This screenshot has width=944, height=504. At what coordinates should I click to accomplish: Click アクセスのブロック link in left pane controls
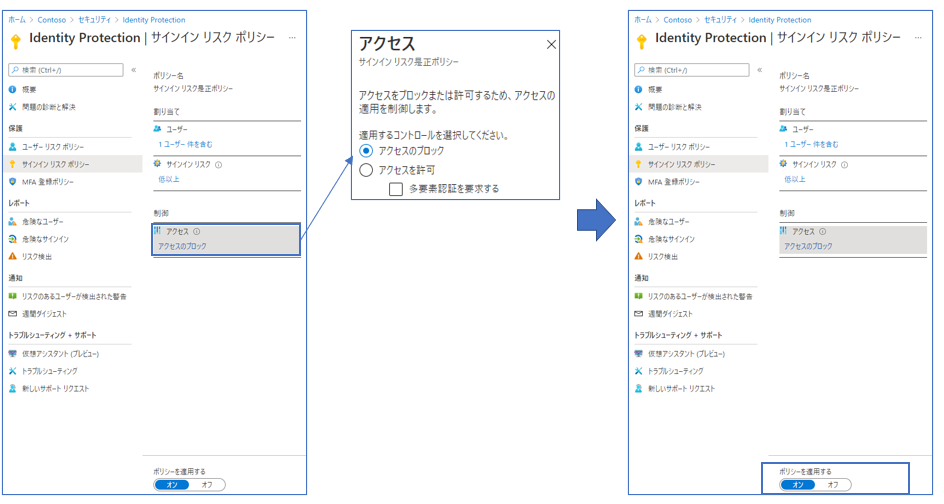pyautogui.click(x=182, y=246)
